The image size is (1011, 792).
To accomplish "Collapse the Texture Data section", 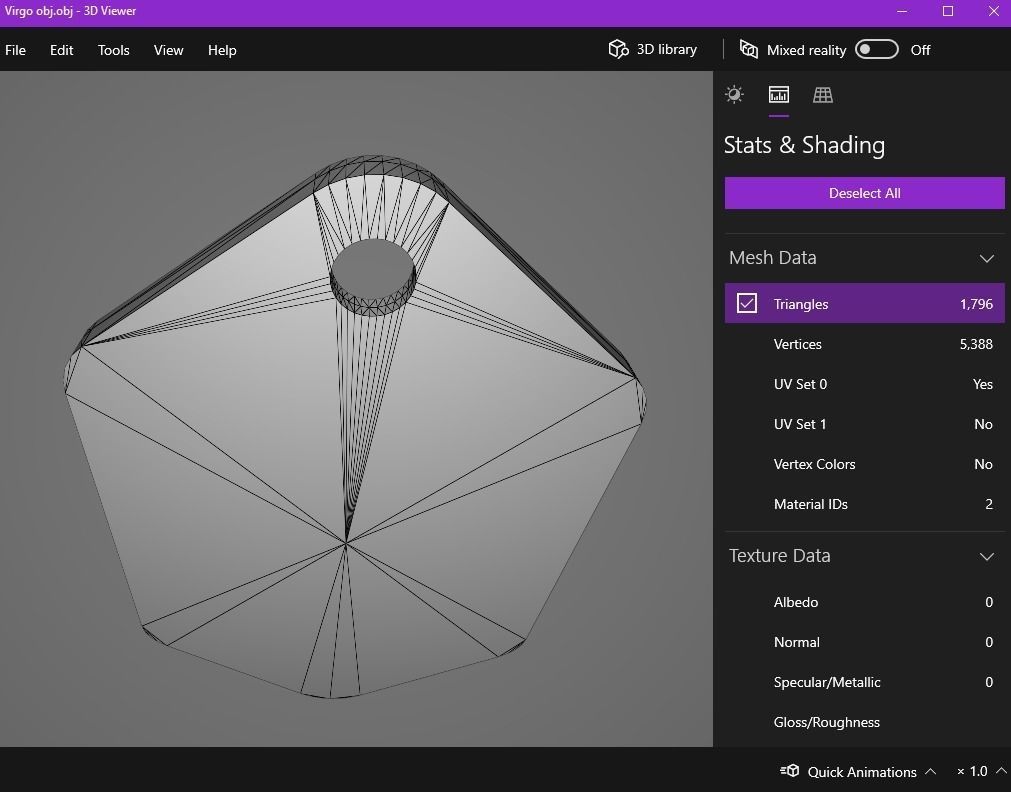I will 986,557.
